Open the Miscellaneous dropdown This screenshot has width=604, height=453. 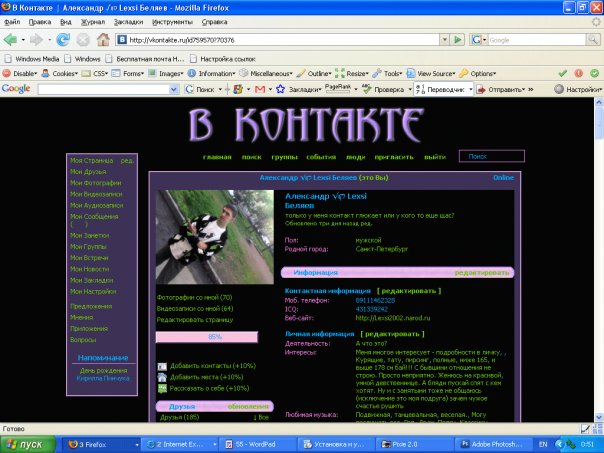[x=266, y=73]
